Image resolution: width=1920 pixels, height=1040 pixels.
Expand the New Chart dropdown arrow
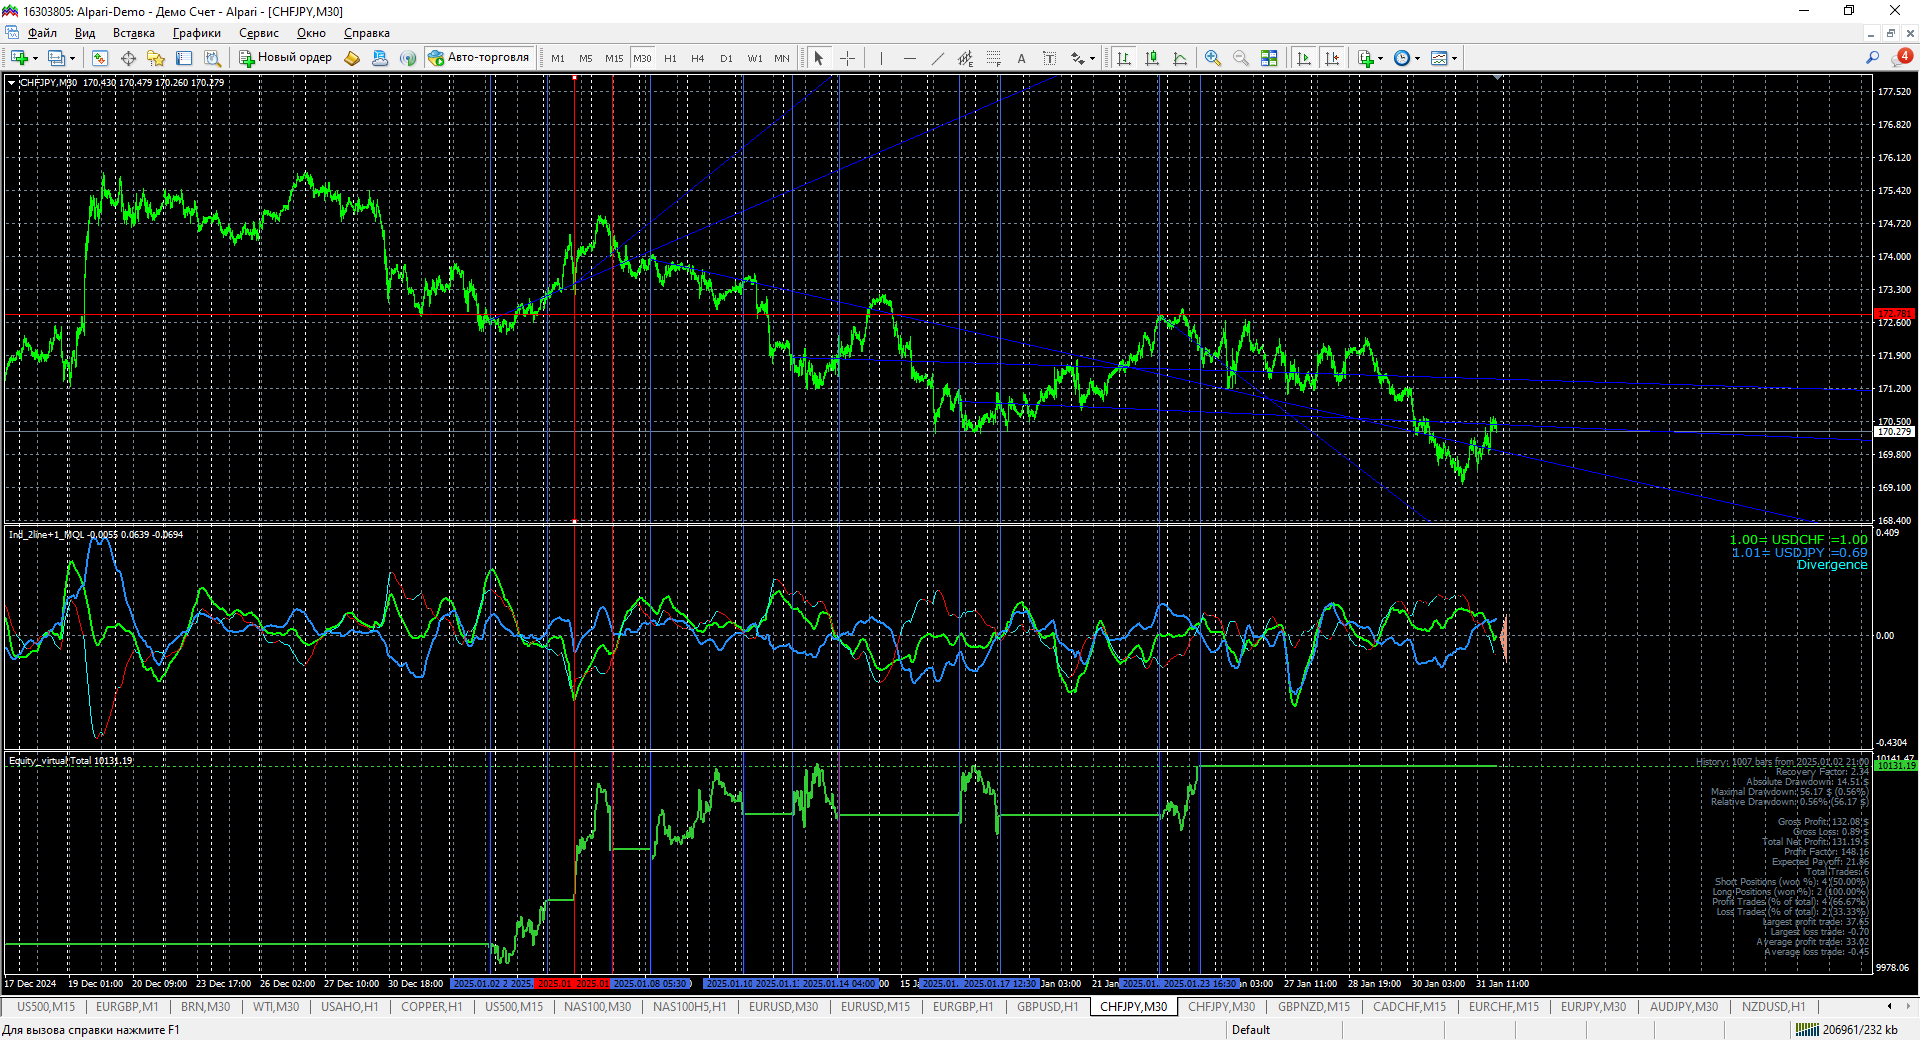click(x=35, y=58)
